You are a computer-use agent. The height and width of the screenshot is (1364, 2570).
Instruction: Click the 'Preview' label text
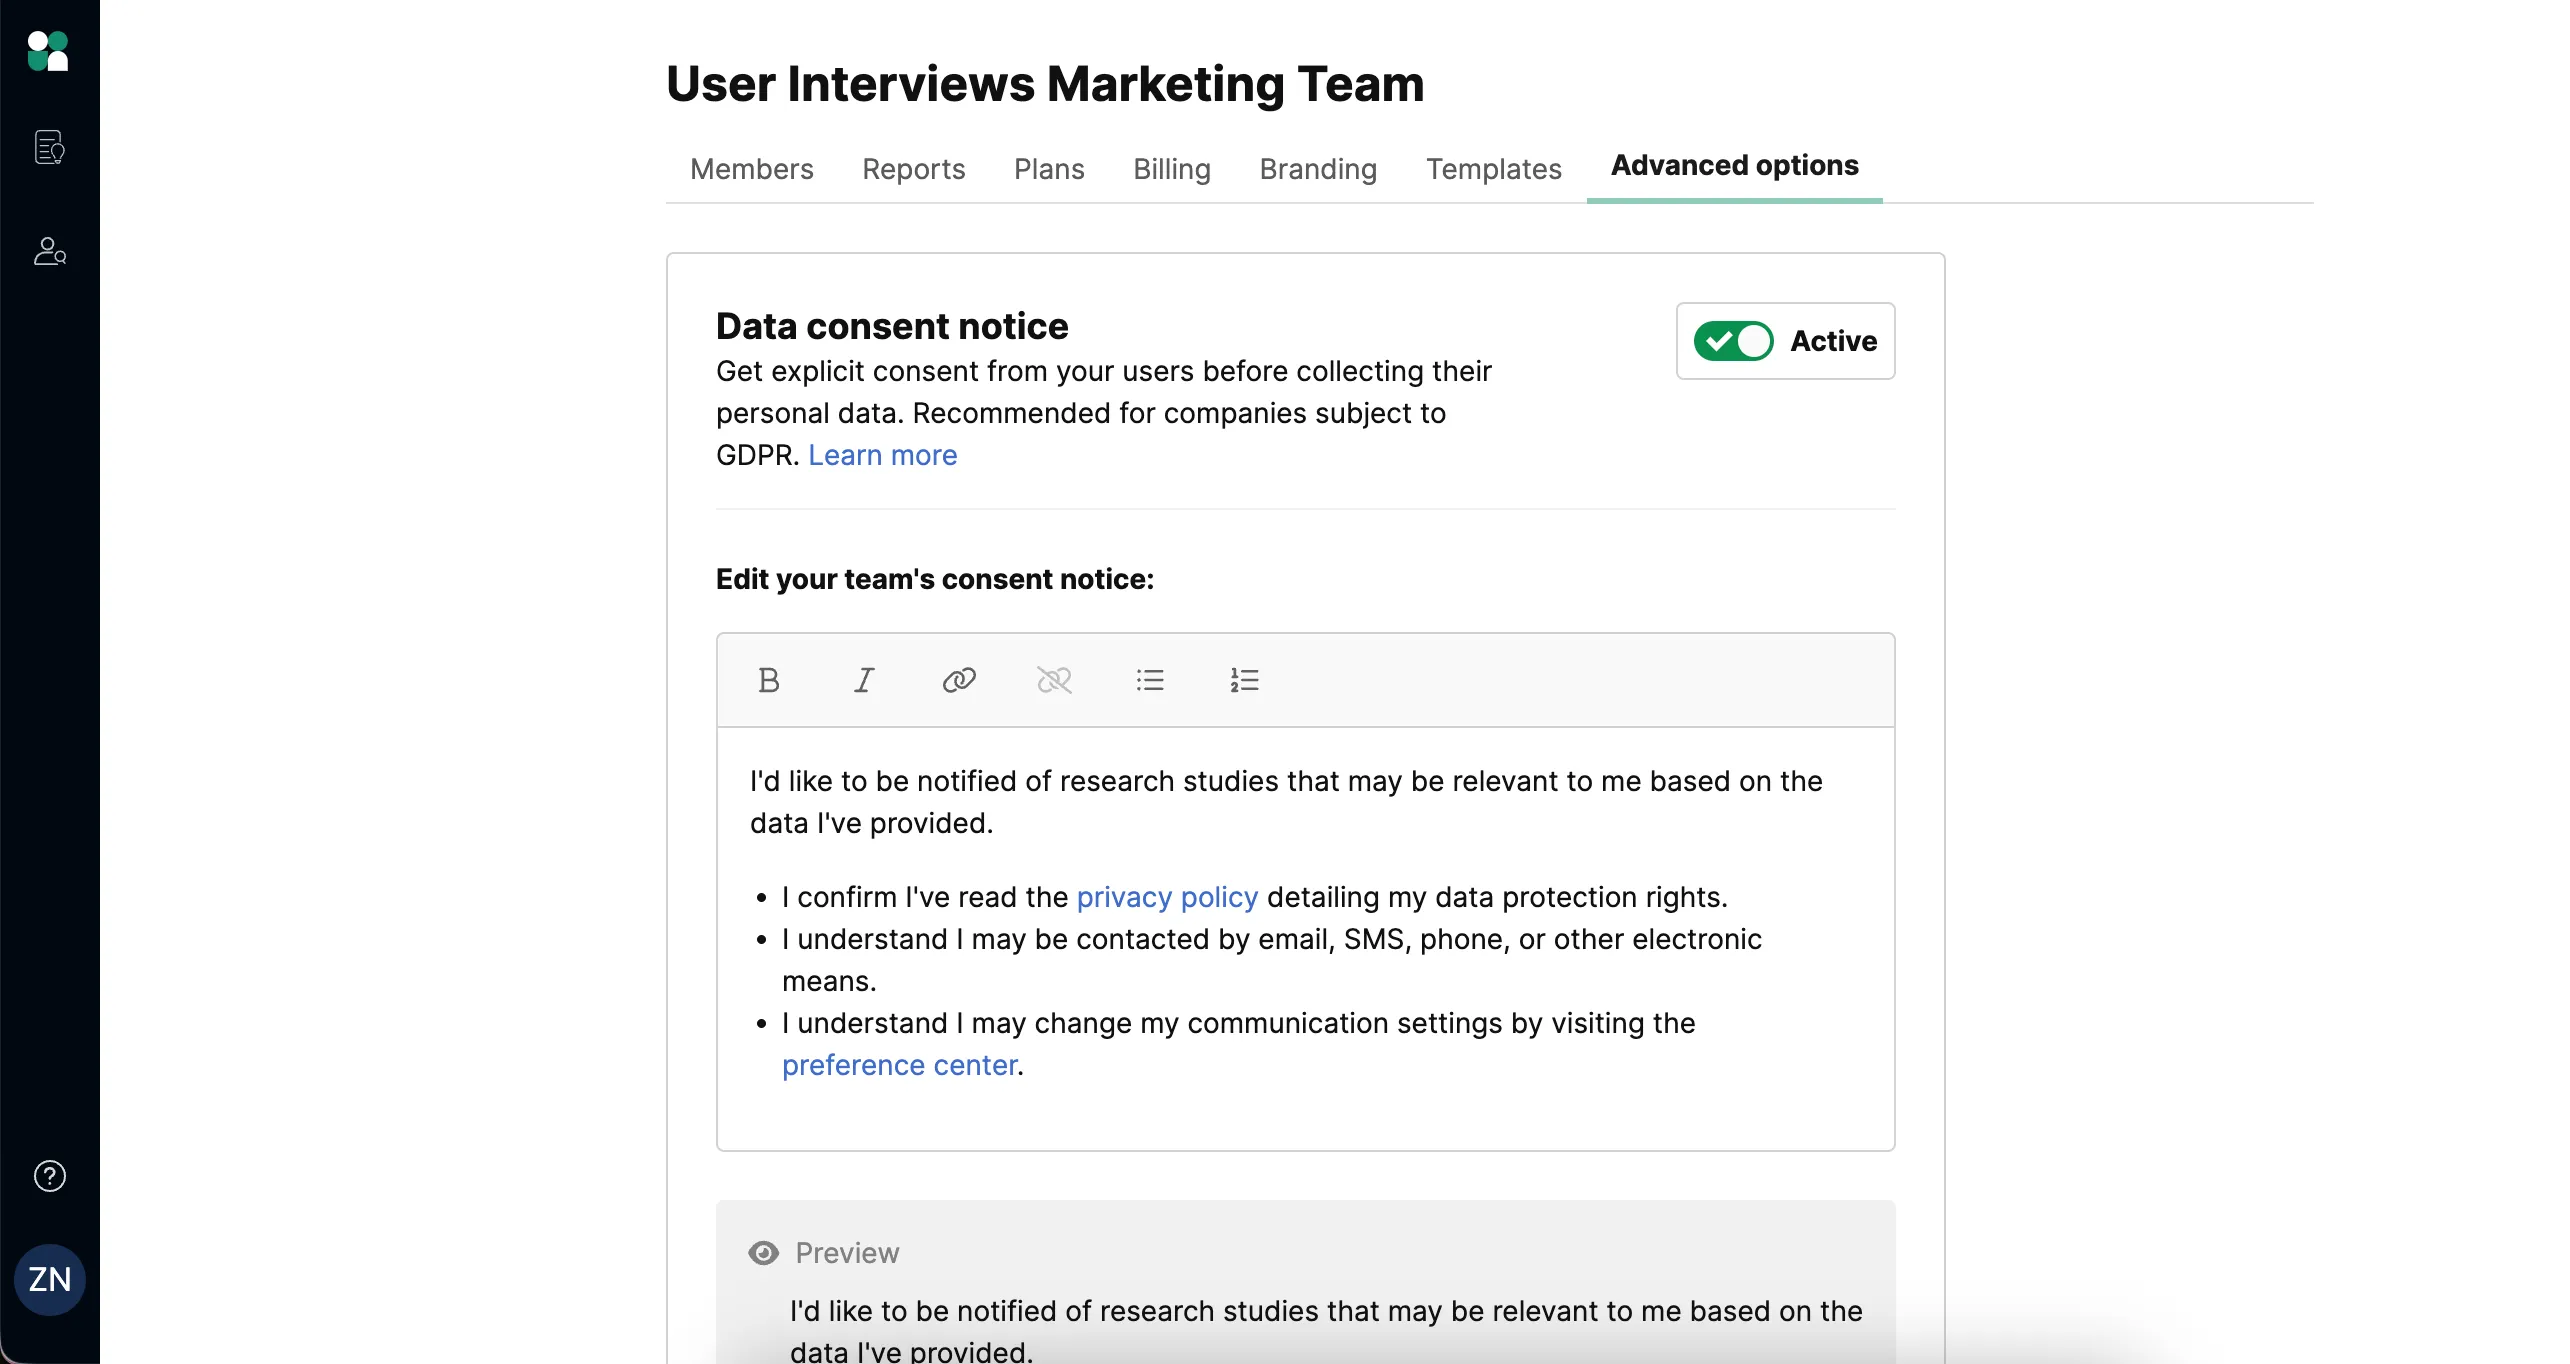pyautogui.click(x=847, y=1253)
